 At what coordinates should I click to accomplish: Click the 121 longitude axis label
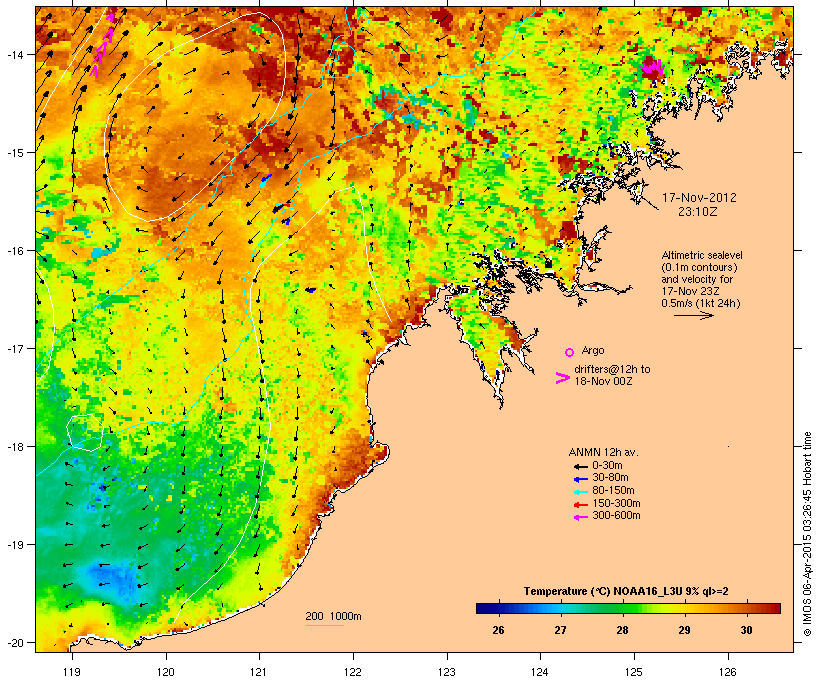coord(259,672)
